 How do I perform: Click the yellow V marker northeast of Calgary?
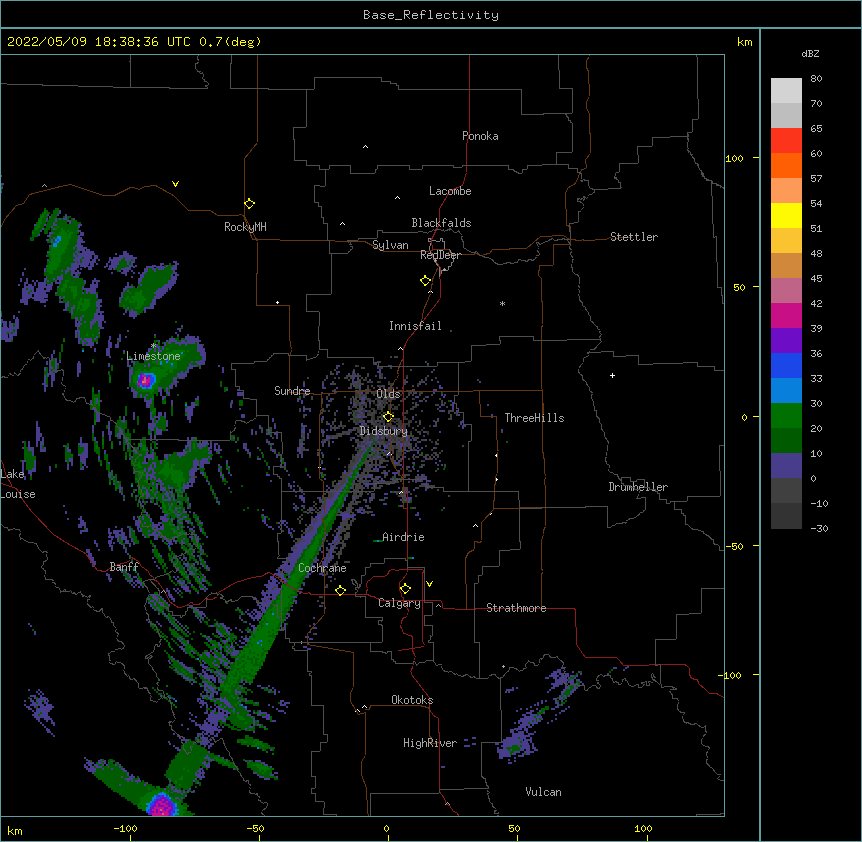click(x=429, y=584)
